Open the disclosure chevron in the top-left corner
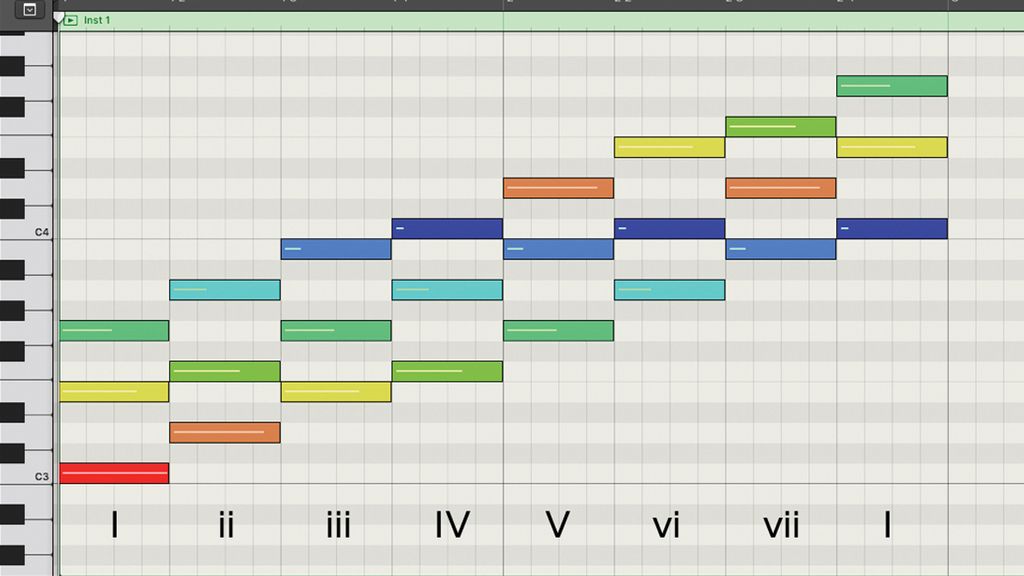Viewport: 1024px width, 576px height. coord(29,9)
